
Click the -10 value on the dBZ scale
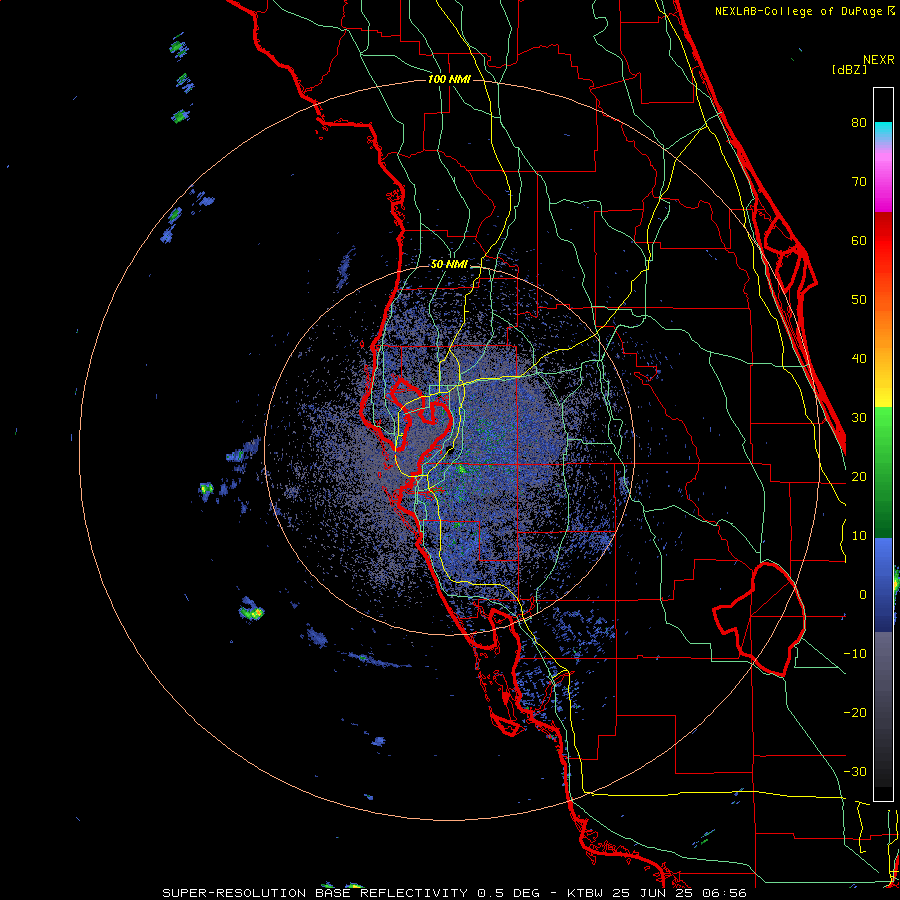(x=855, y=653)
